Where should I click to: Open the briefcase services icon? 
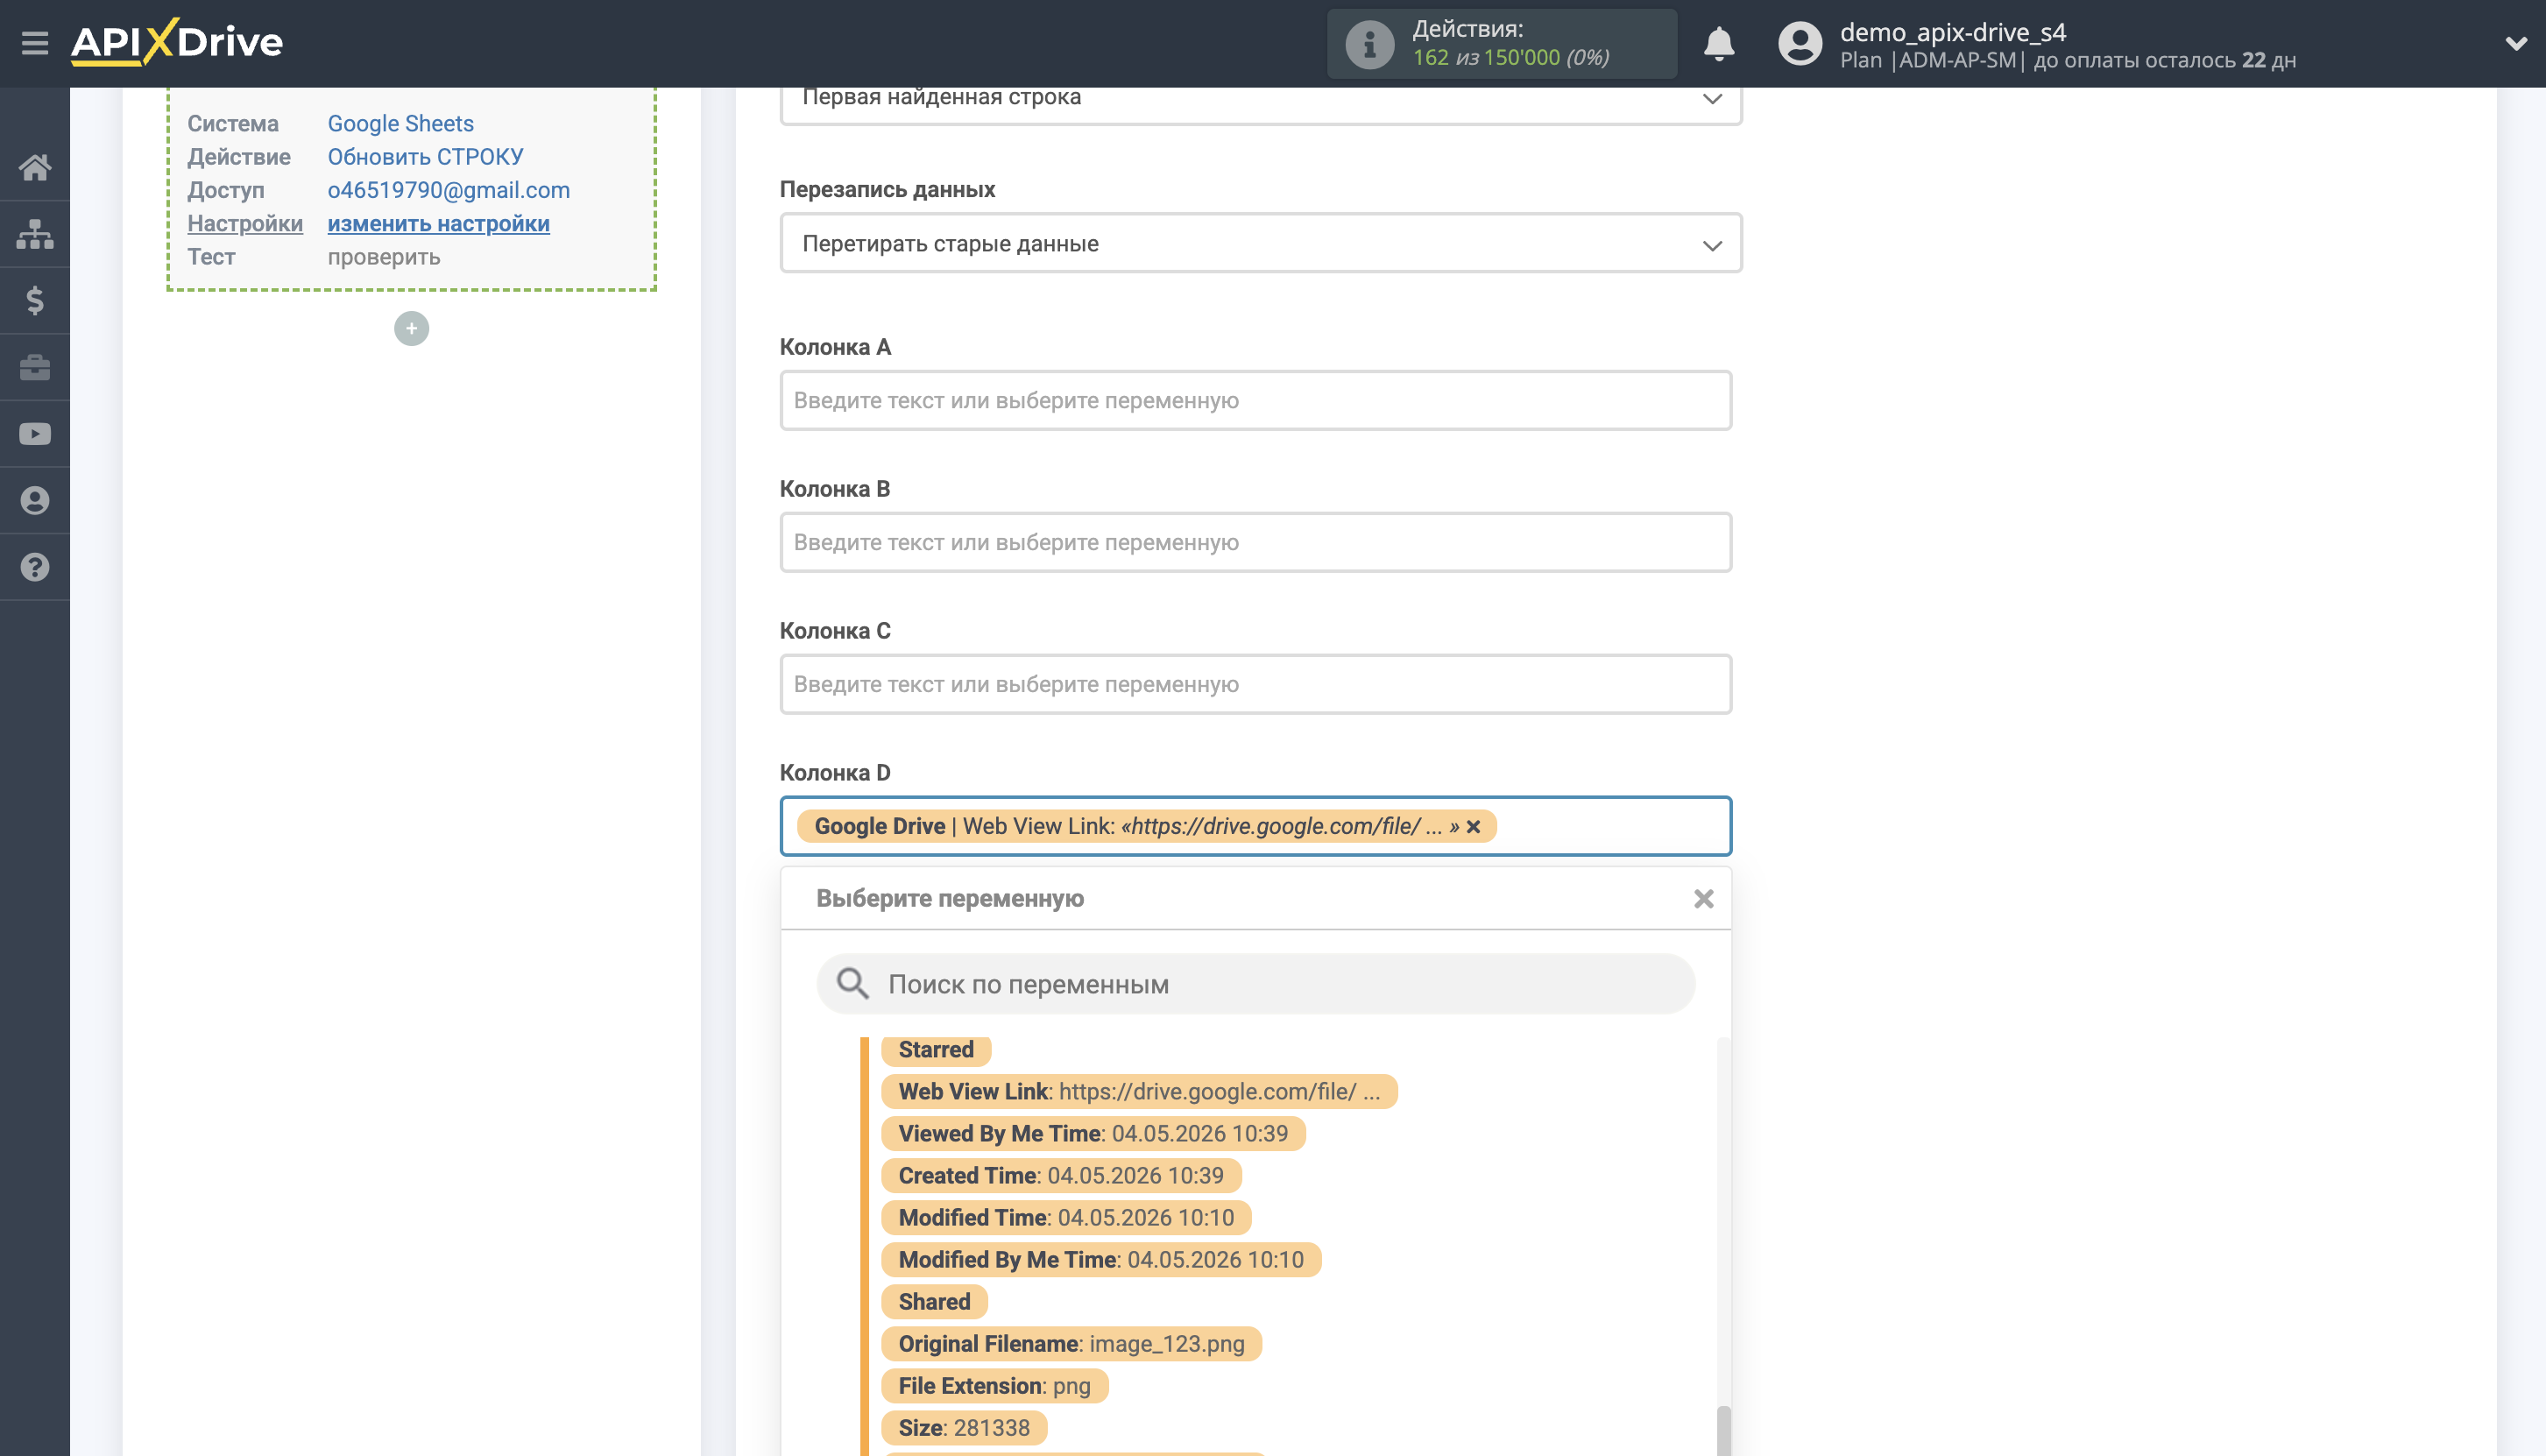35,367
